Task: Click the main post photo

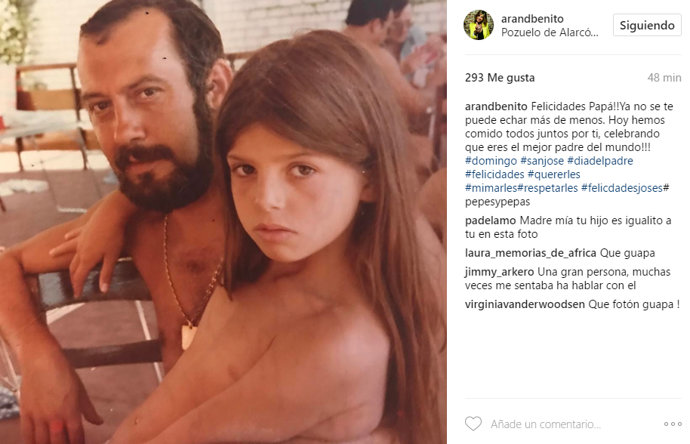Action: (x=223, y=222)
